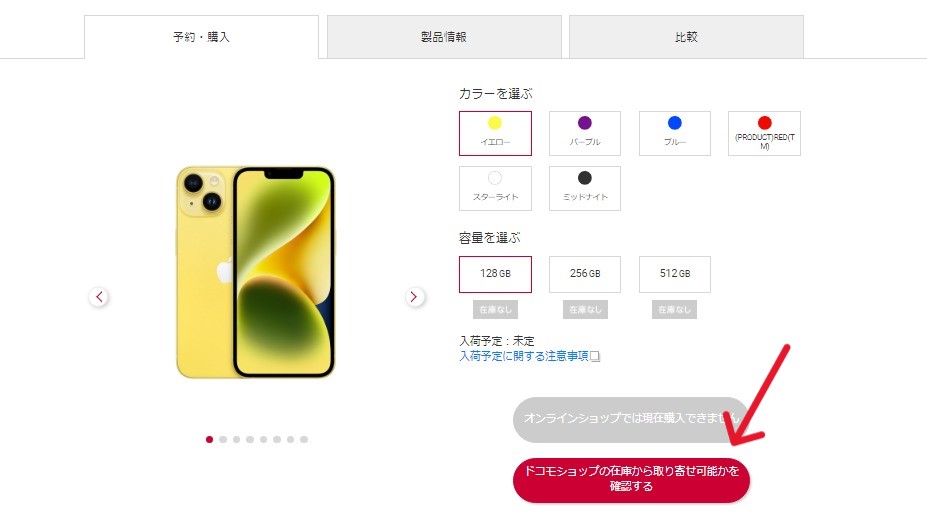
Task: Select the third carousel dot indicator
Action: click(x=236, y=439)
